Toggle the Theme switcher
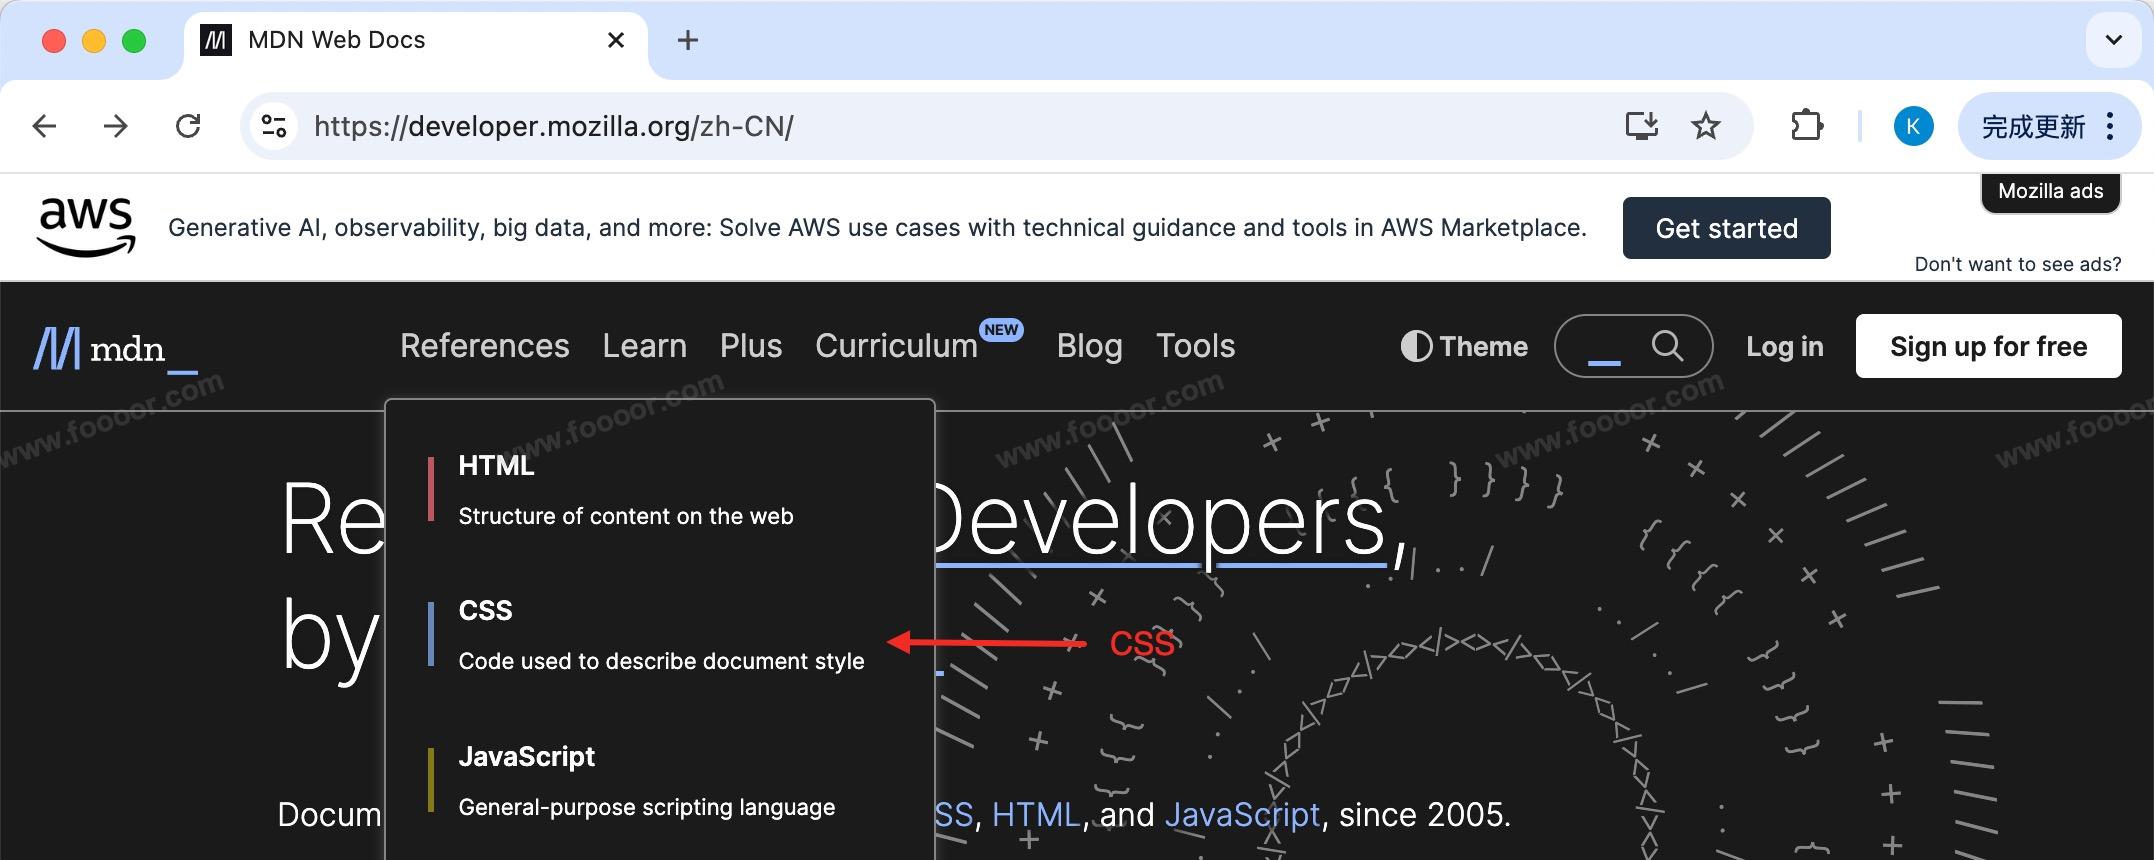 tap(1464, 346)
